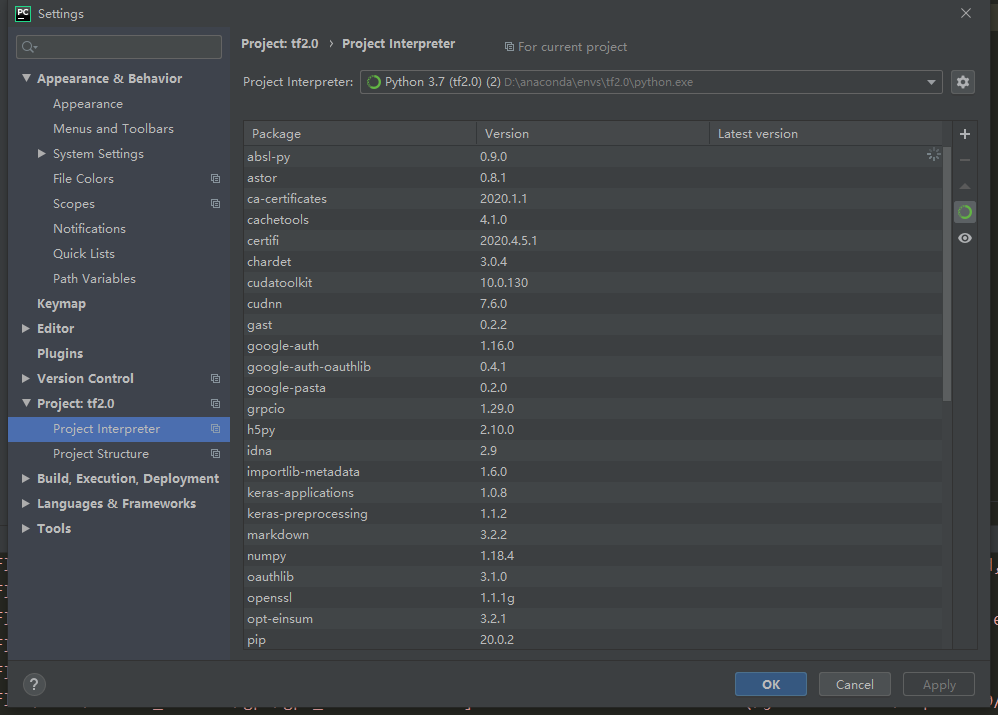Click the question mark help icon
Screen dimensions: 998x715
pos(34,684)
